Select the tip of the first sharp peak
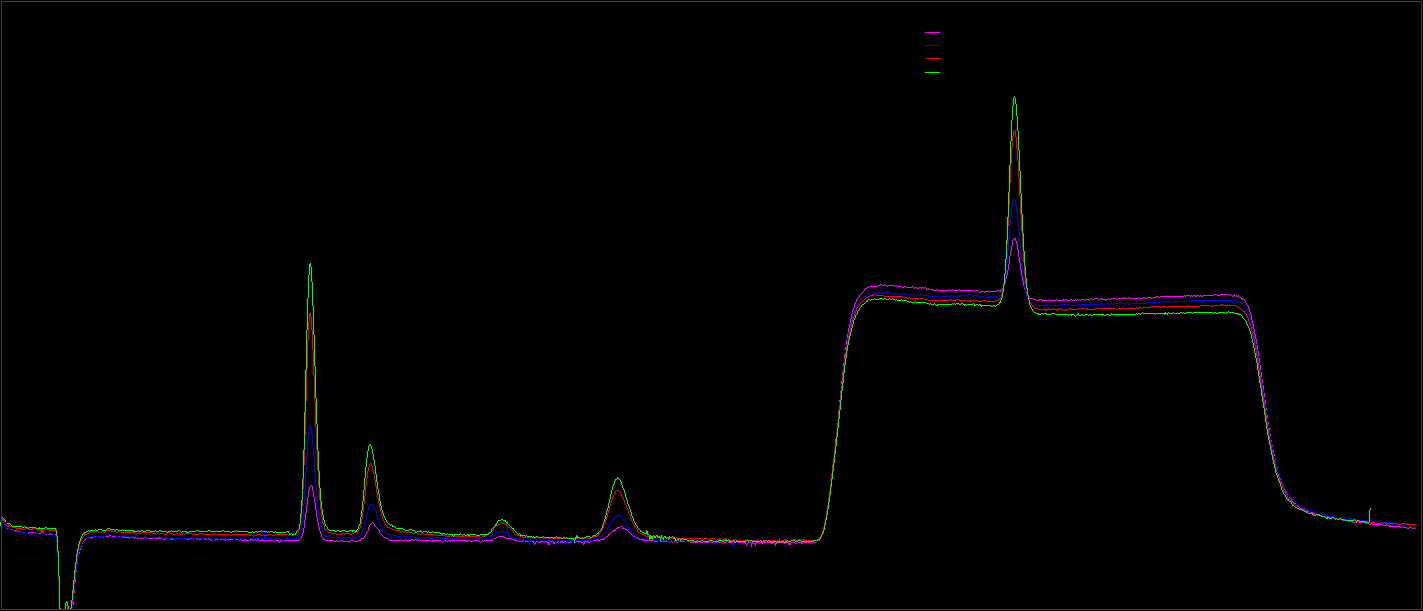This screenshot has width=1423, height=611. coord(310,265)
